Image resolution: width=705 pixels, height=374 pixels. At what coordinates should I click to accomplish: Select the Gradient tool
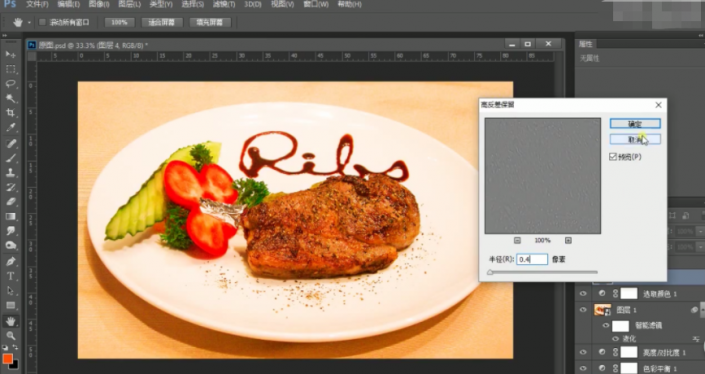10,217
